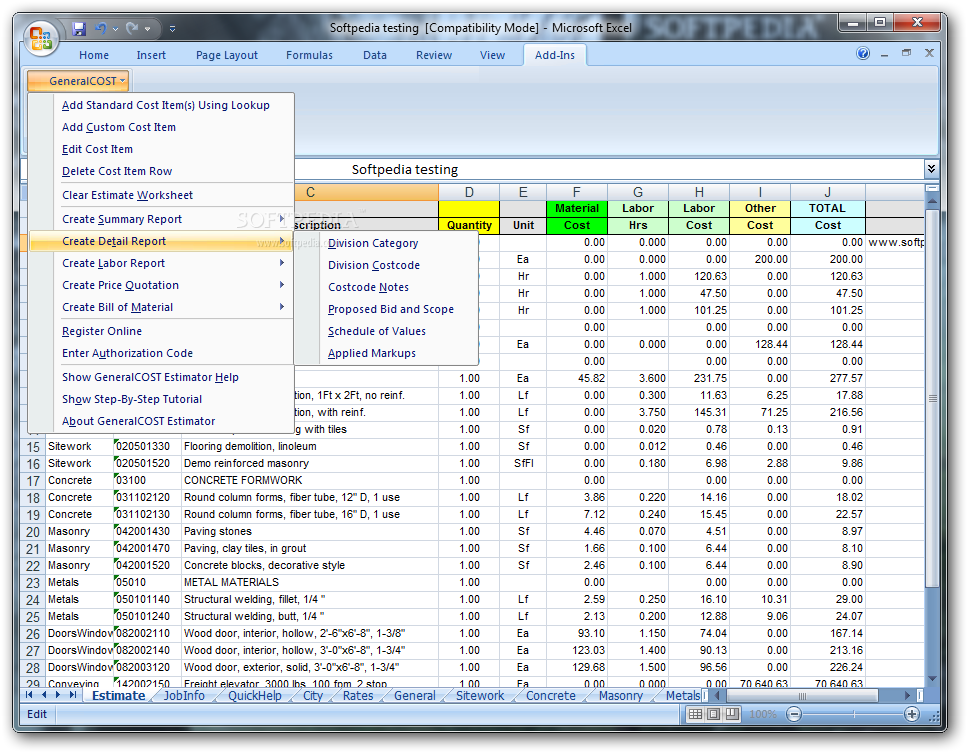Expand Create Labor Report submenu

161,263
